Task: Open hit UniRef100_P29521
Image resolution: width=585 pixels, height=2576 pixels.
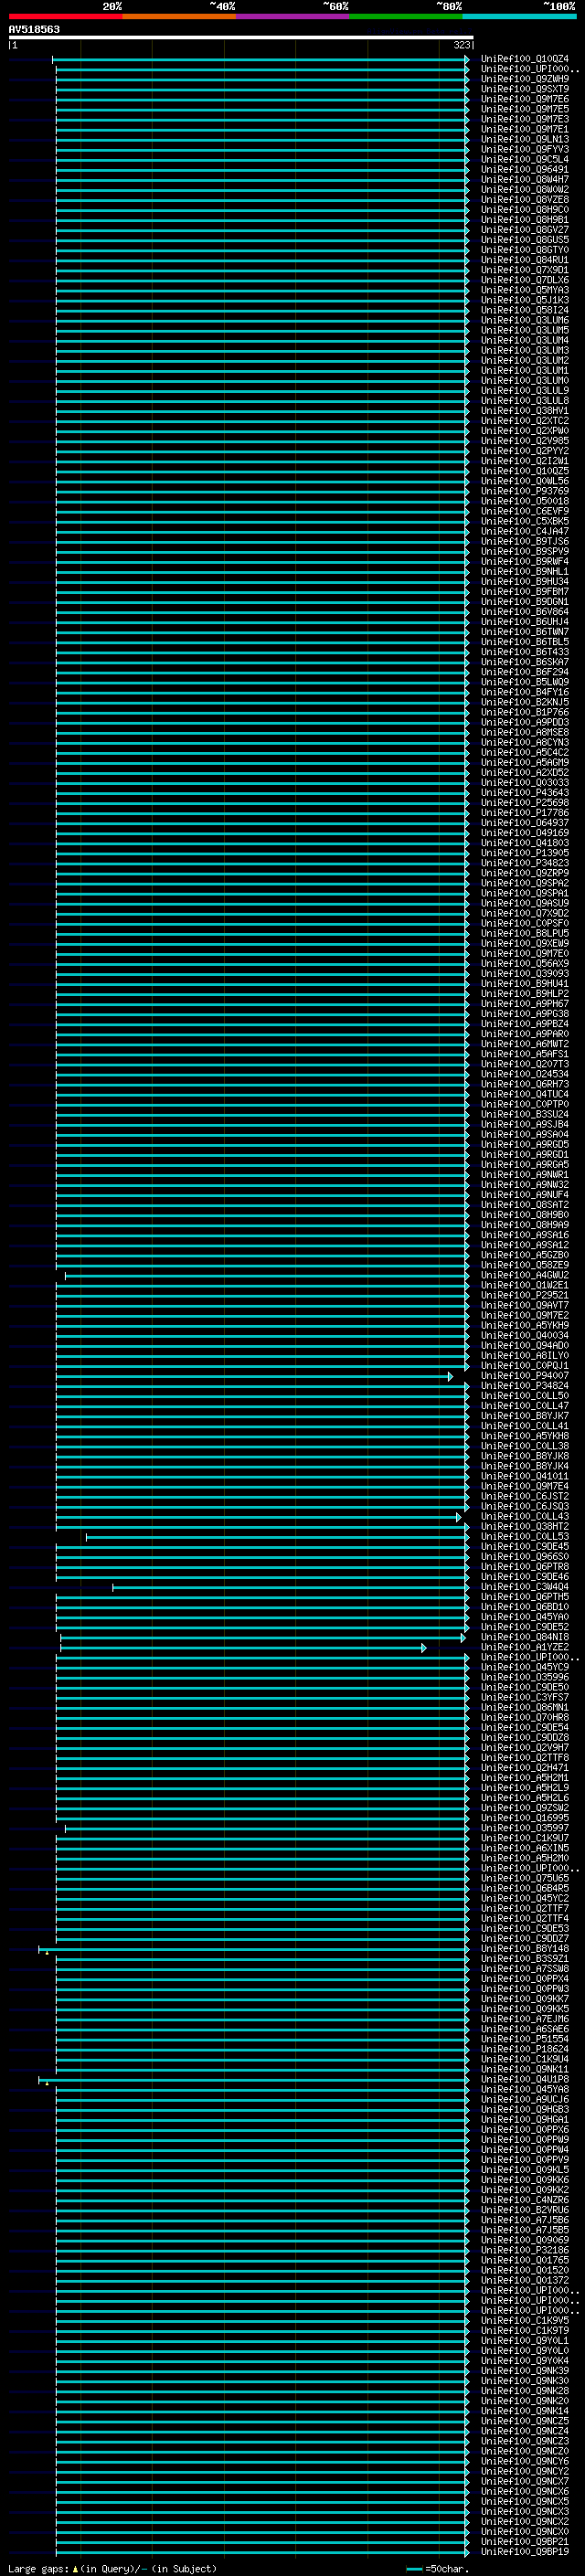Action: point(524,1295)
